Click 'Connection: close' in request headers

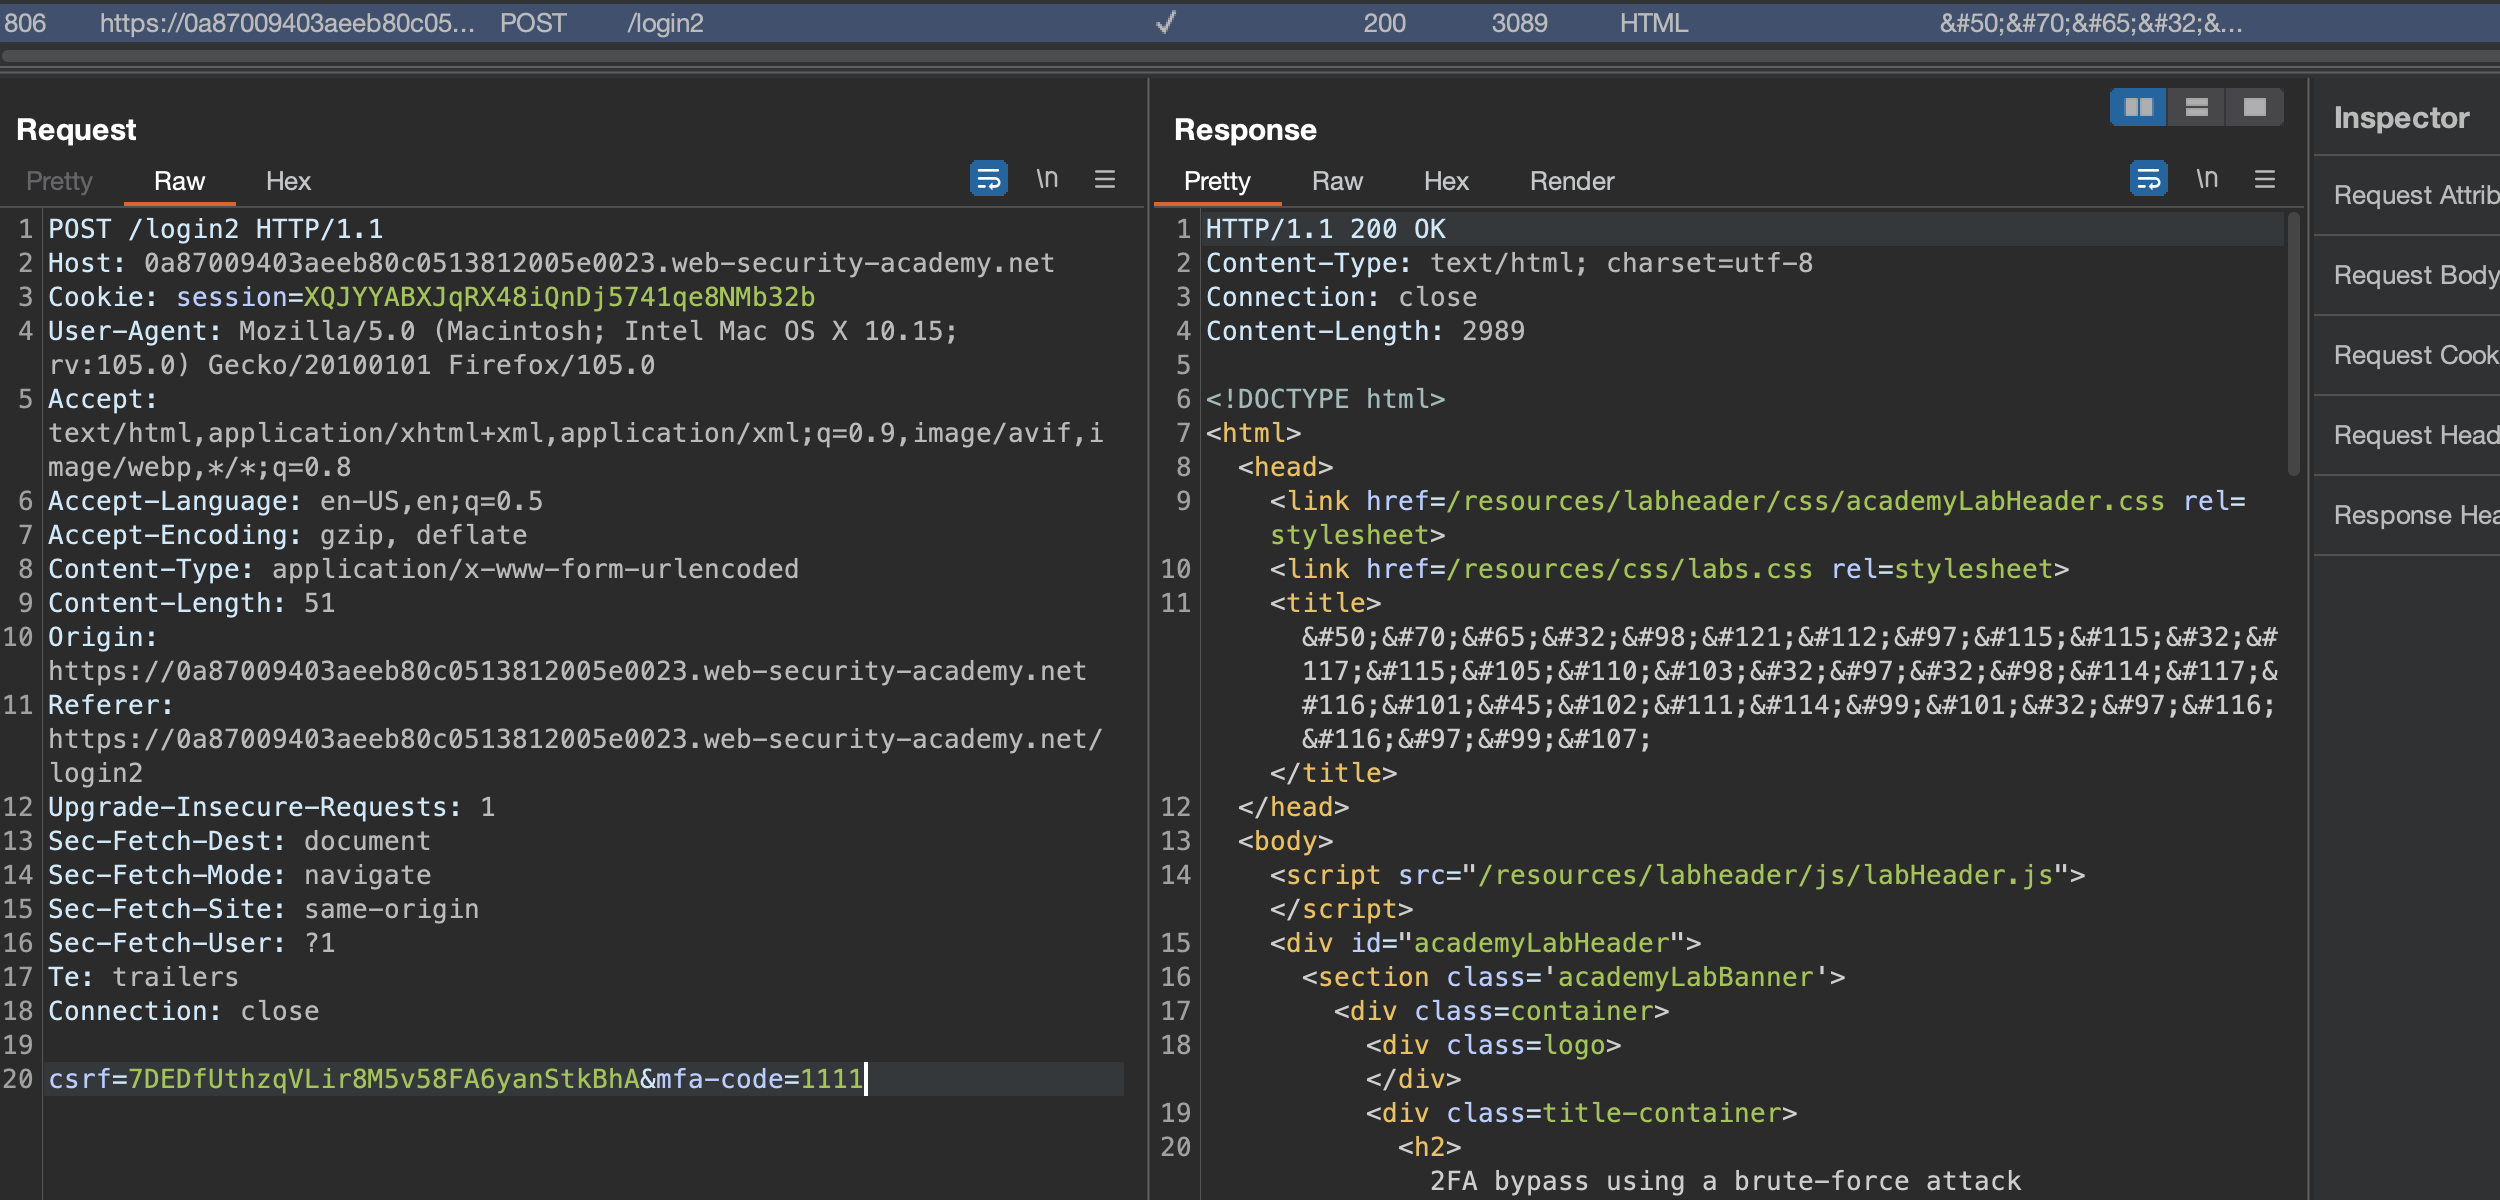(184, 1011)
